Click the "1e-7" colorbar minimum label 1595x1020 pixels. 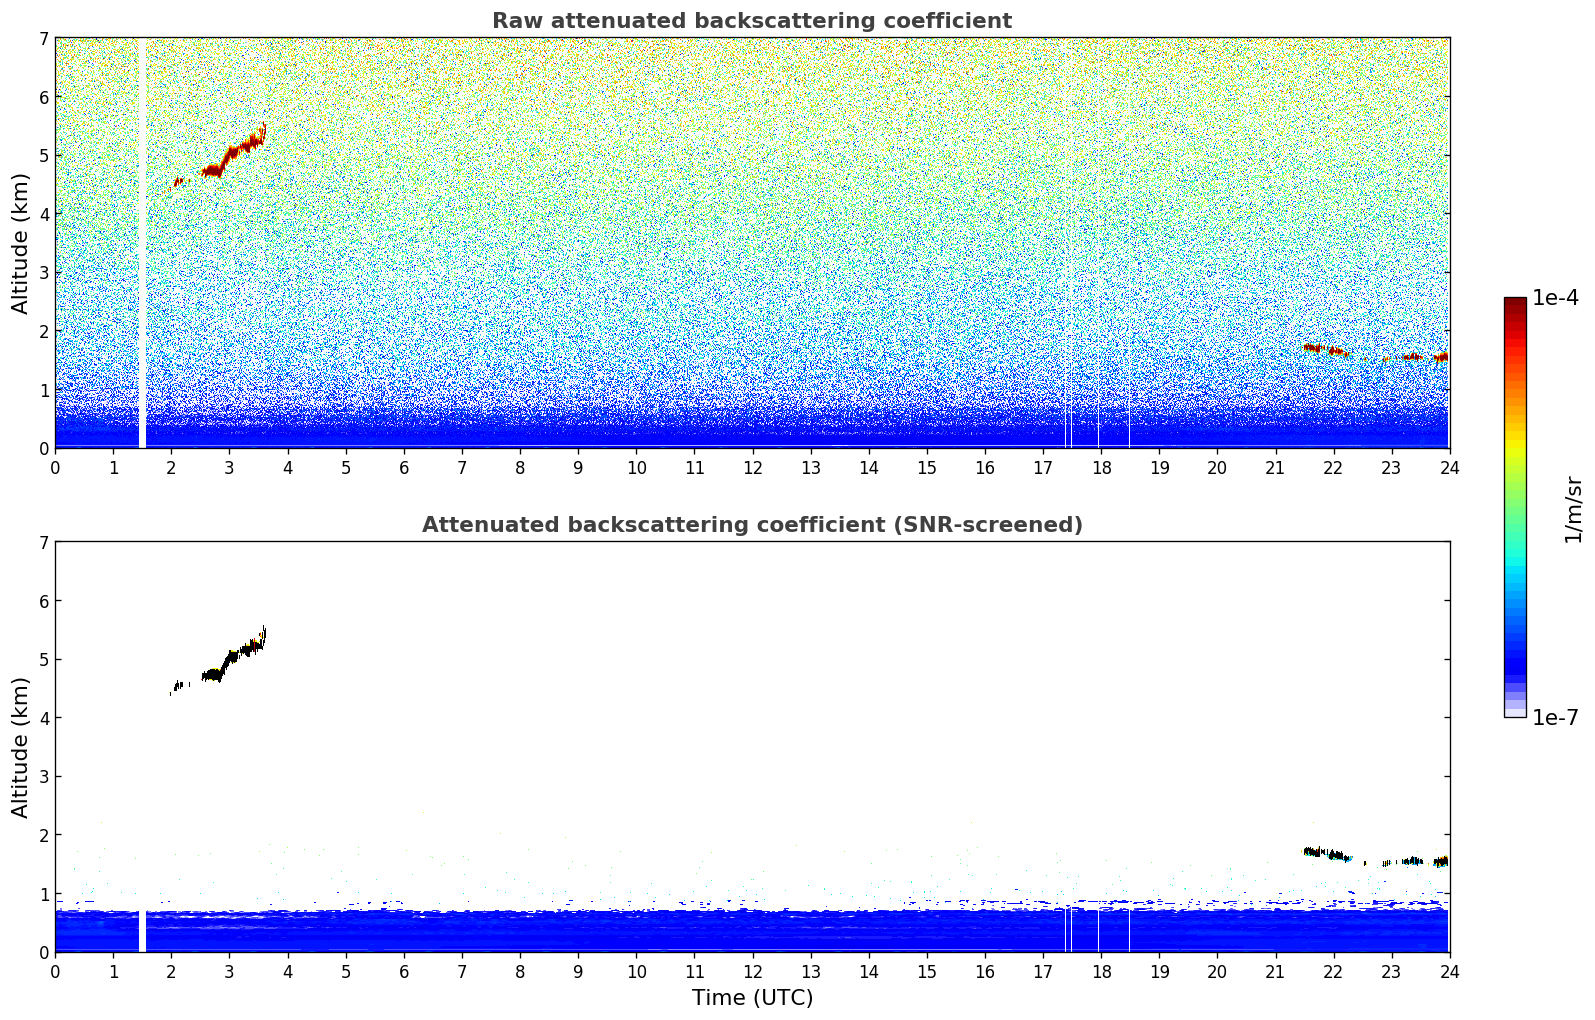click(1555, 718)
